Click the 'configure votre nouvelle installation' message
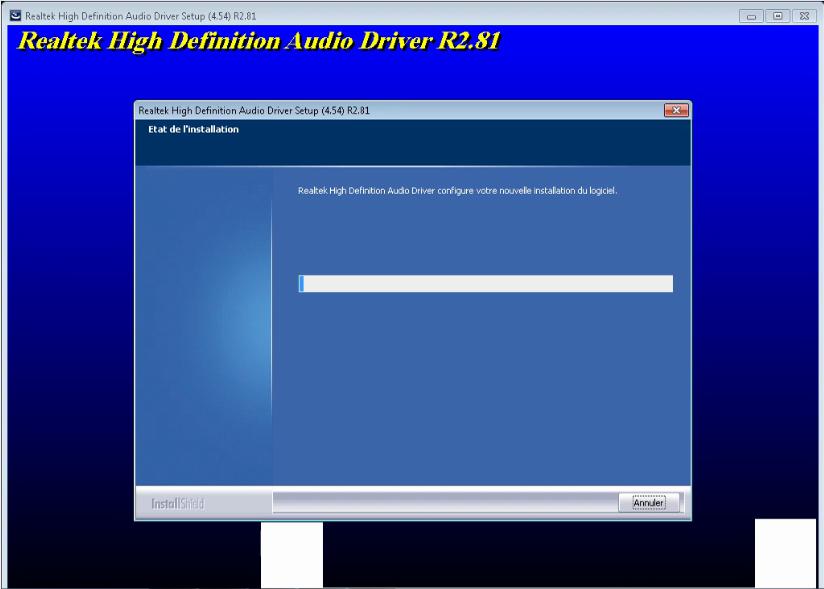Image resolution: width=824 pixels, height=589 pixels. pos(457,191)
